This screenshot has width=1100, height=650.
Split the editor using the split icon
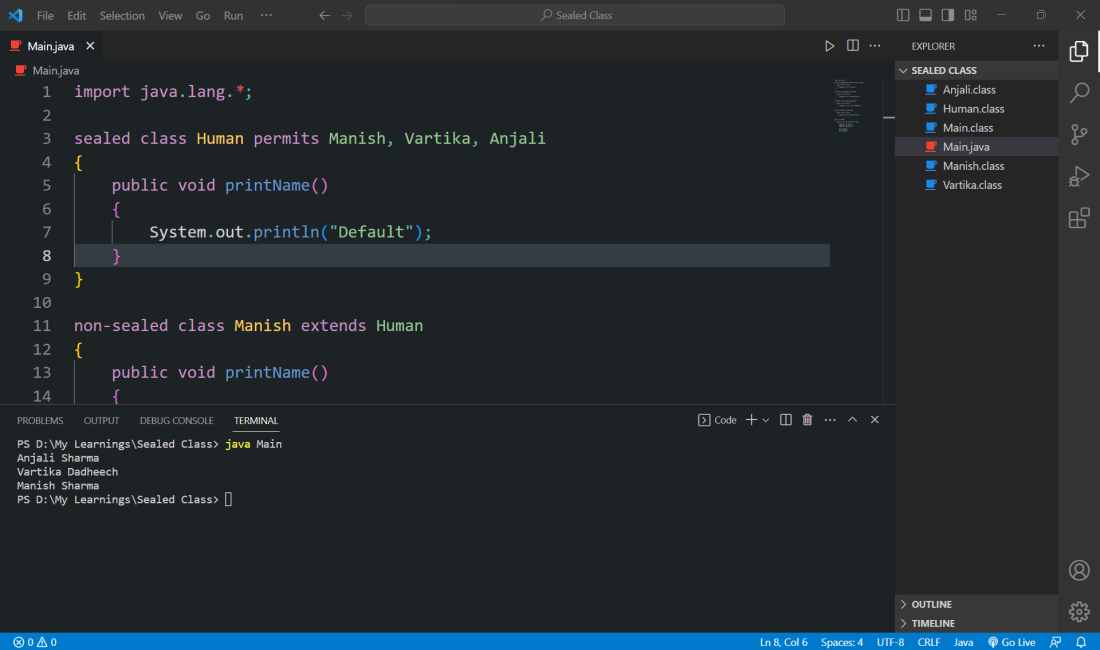(853, 45)
